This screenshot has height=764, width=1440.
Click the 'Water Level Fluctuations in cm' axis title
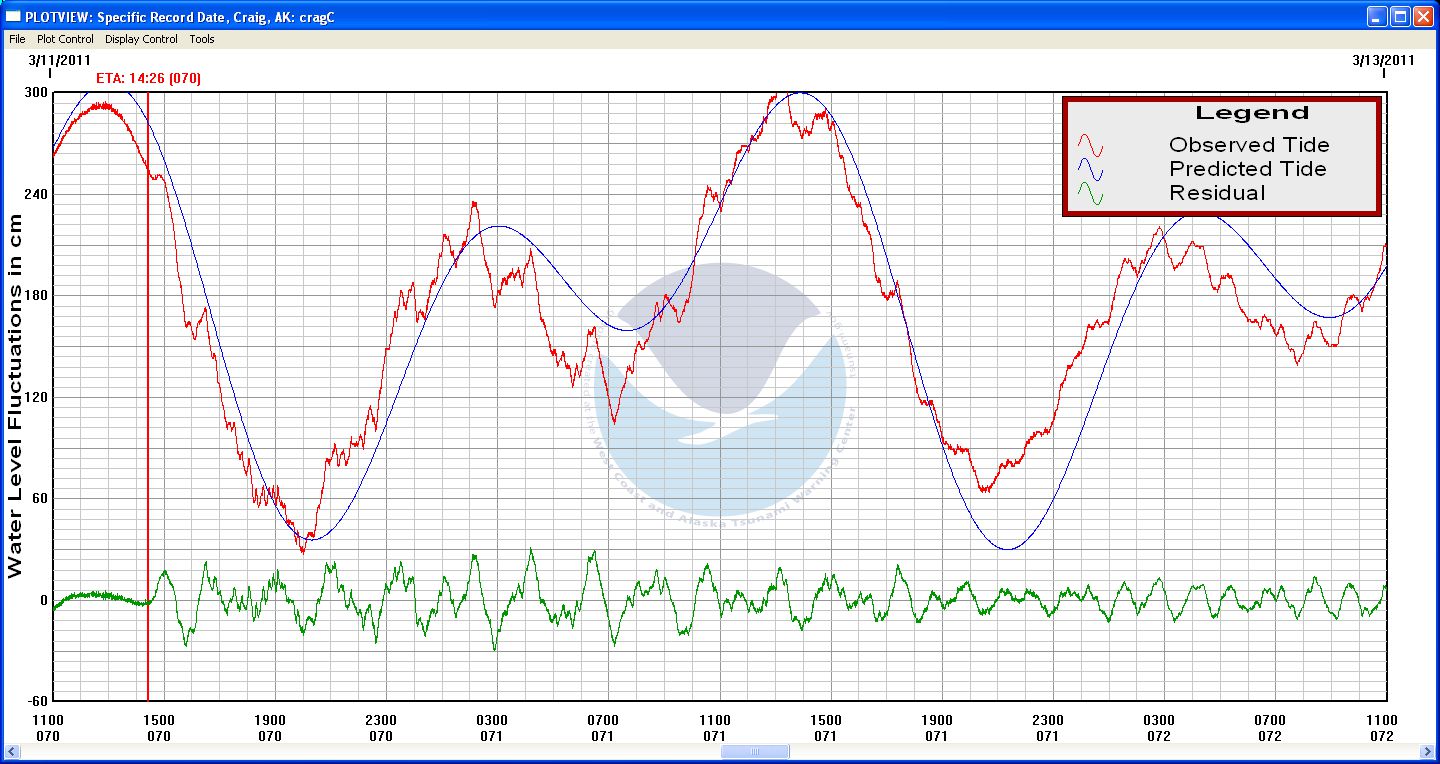15,396
